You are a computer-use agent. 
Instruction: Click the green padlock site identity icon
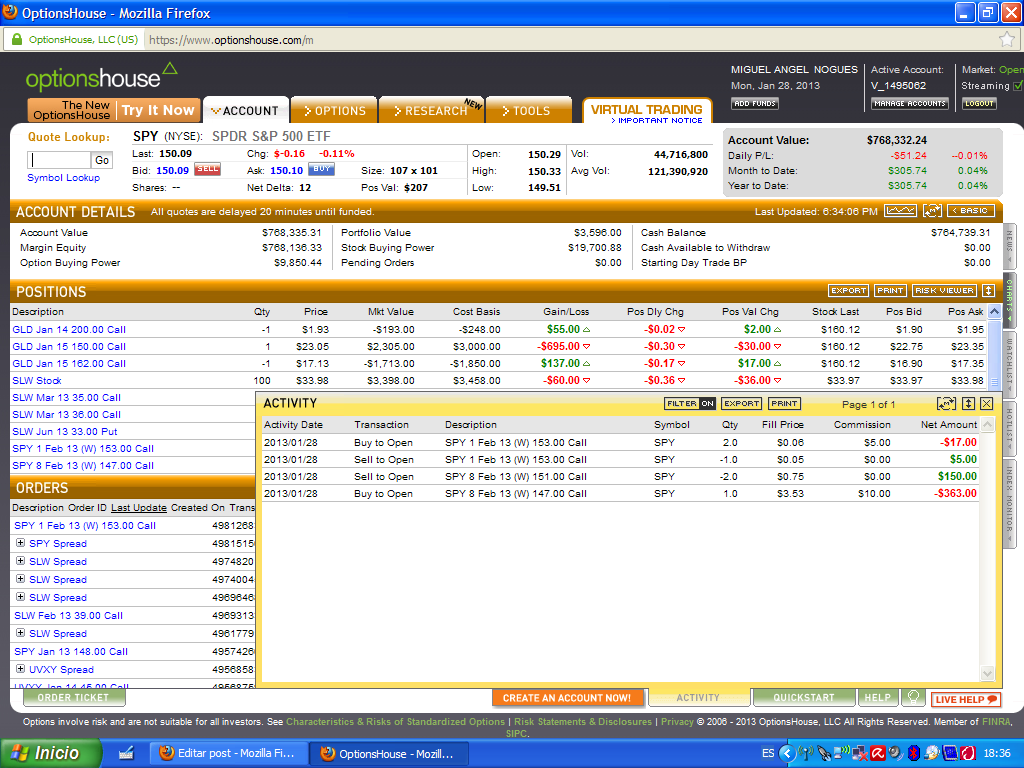click(17, 40)
